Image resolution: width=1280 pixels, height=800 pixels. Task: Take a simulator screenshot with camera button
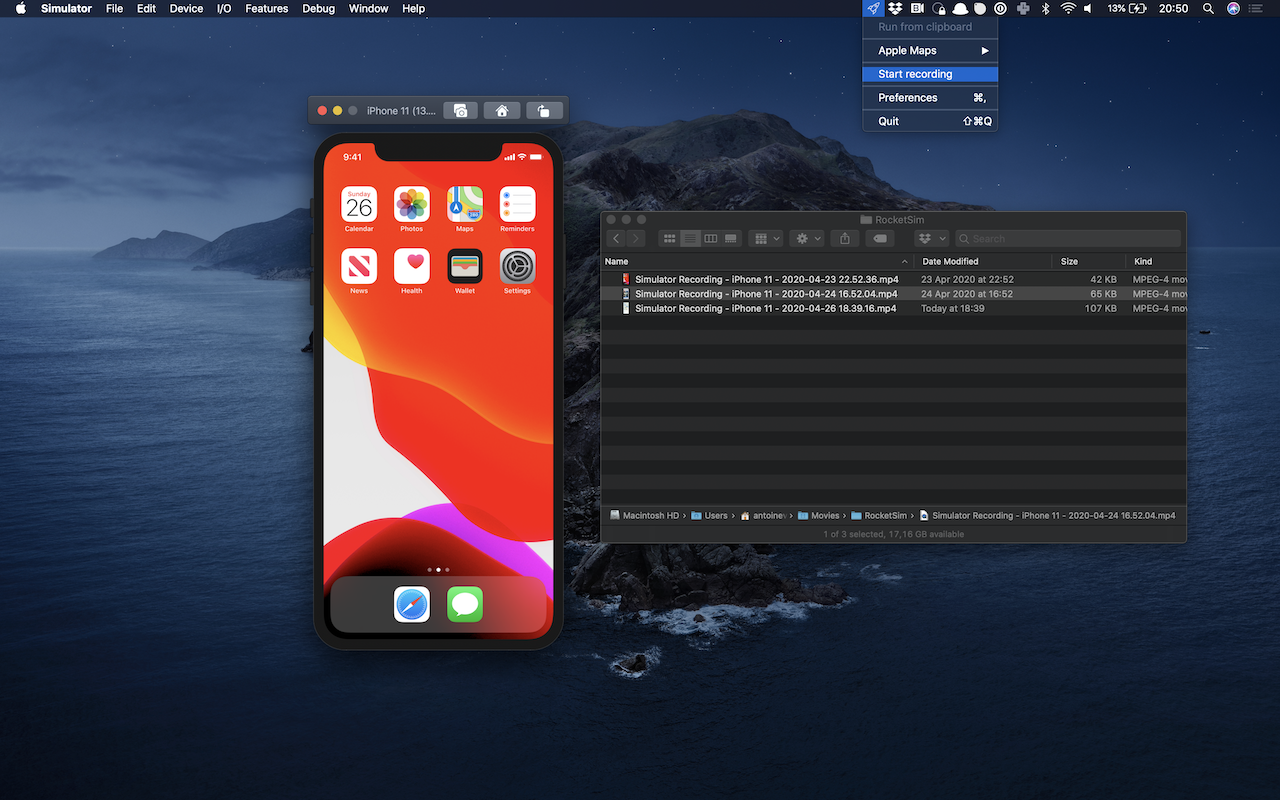tap(460, 111)
